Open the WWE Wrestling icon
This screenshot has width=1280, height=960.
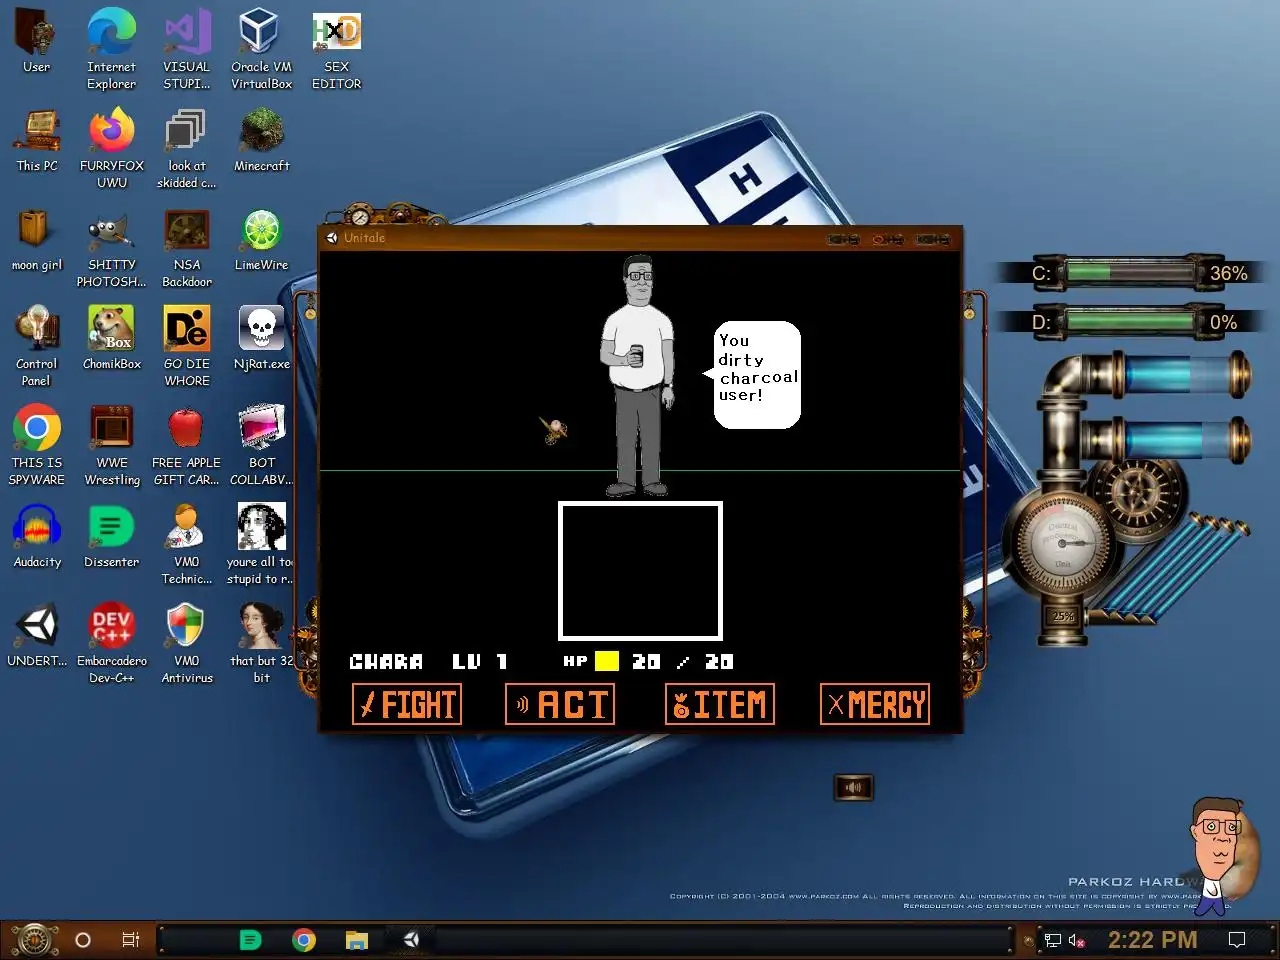pyautogui.click(x=111, y=445)
